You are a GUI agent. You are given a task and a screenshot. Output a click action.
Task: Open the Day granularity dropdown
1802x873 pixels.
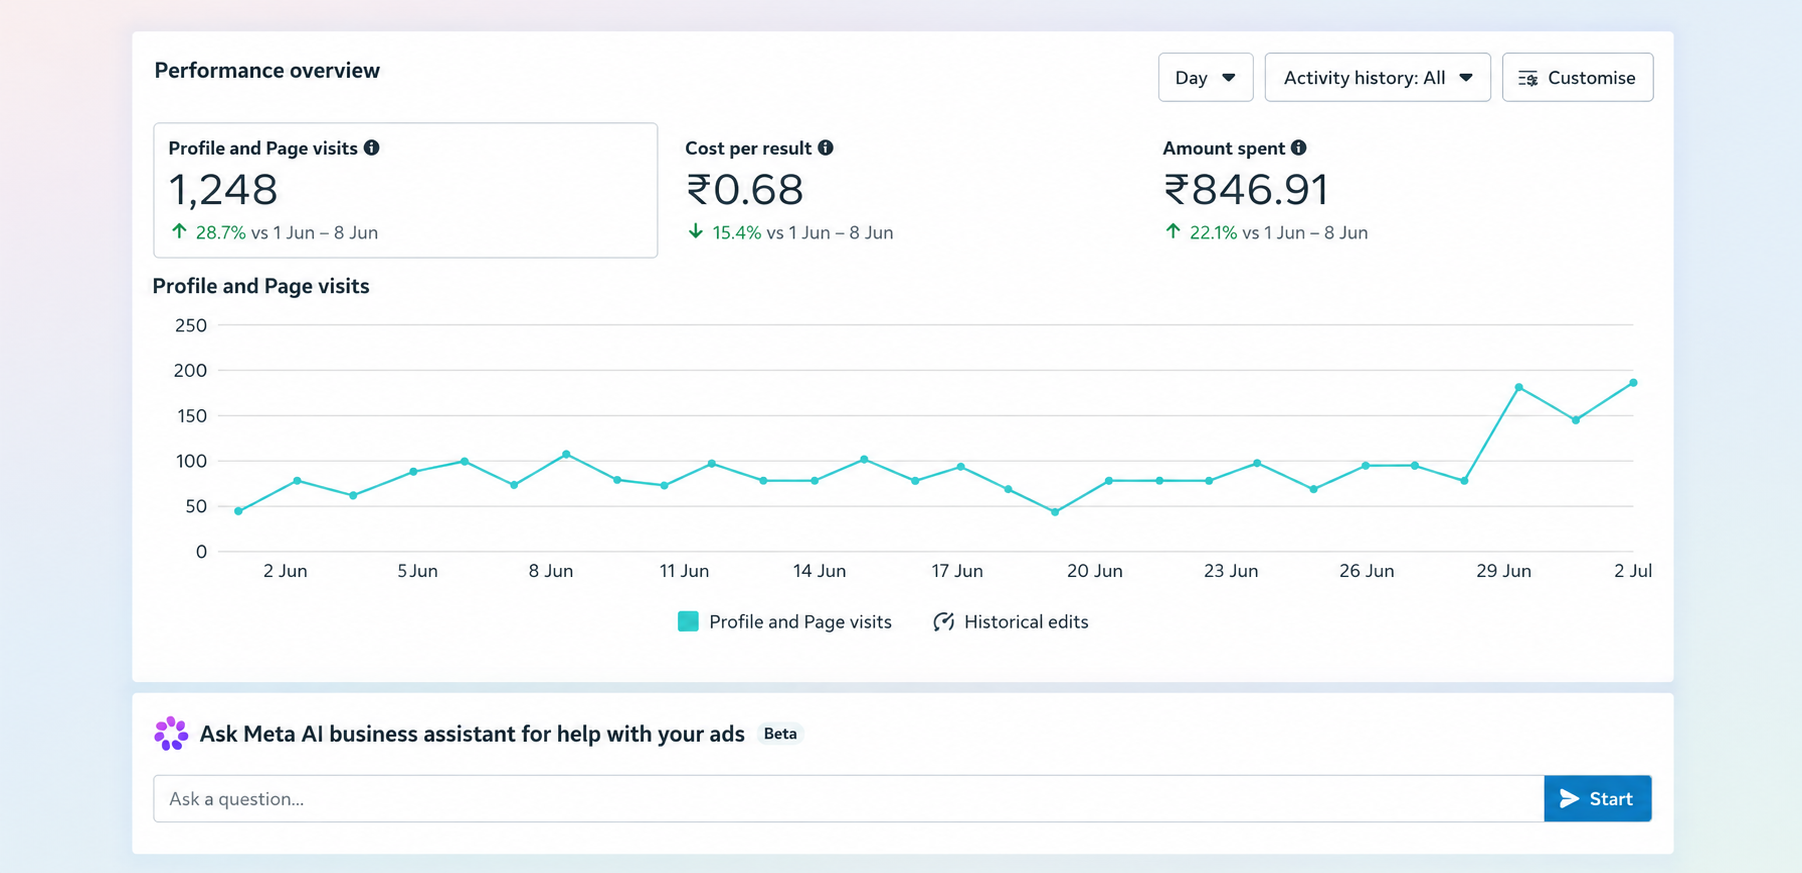(1205, 77)
